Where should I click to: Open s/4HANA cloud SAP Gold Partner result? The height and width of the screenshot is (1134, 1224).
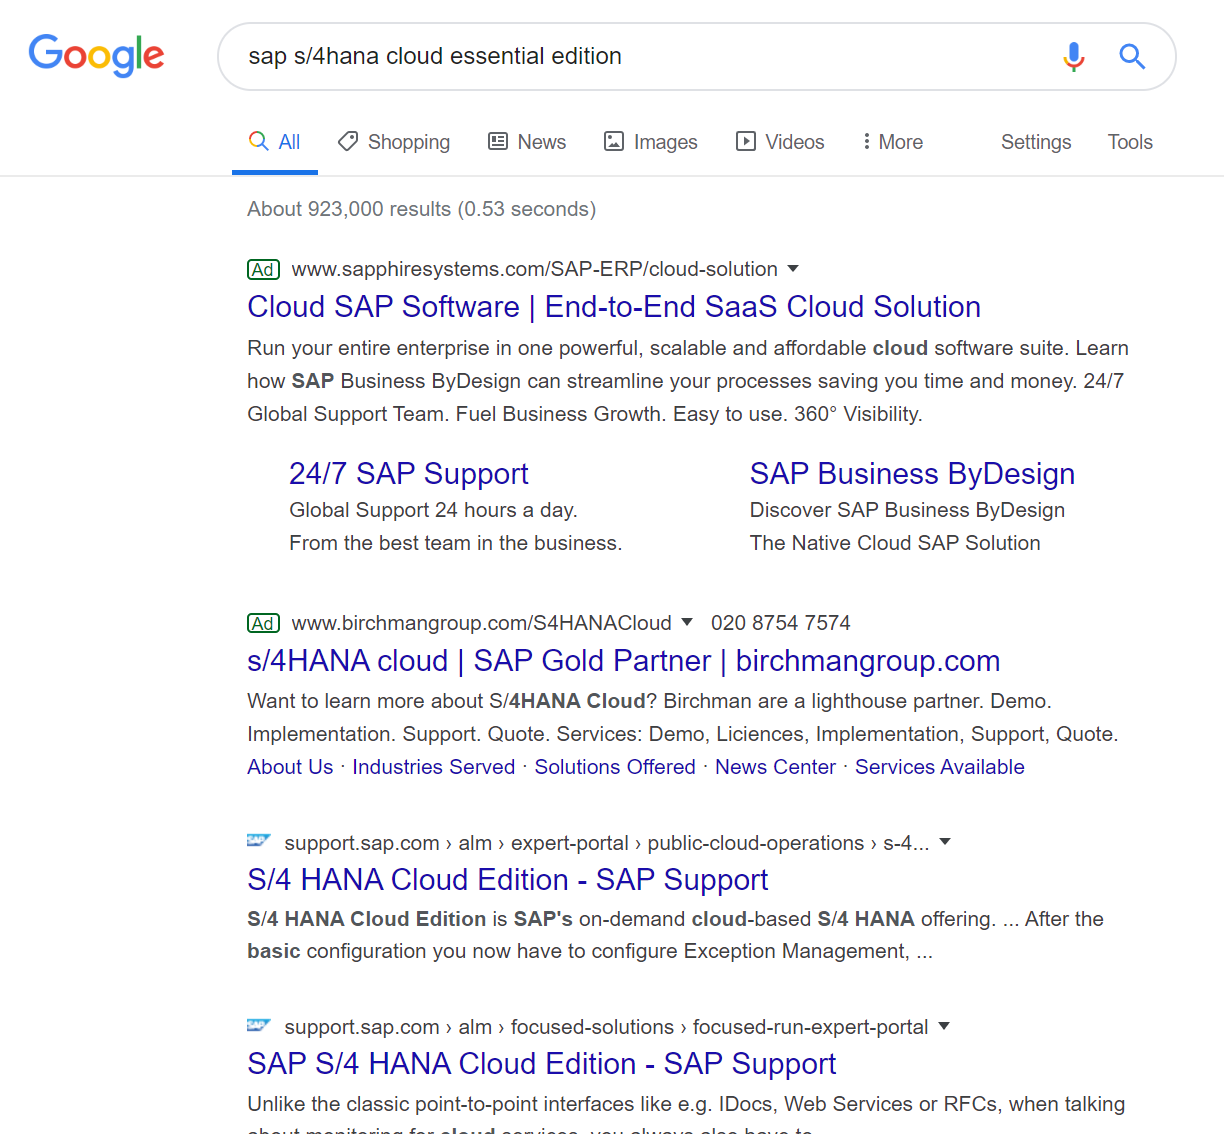tap(624, 661)
